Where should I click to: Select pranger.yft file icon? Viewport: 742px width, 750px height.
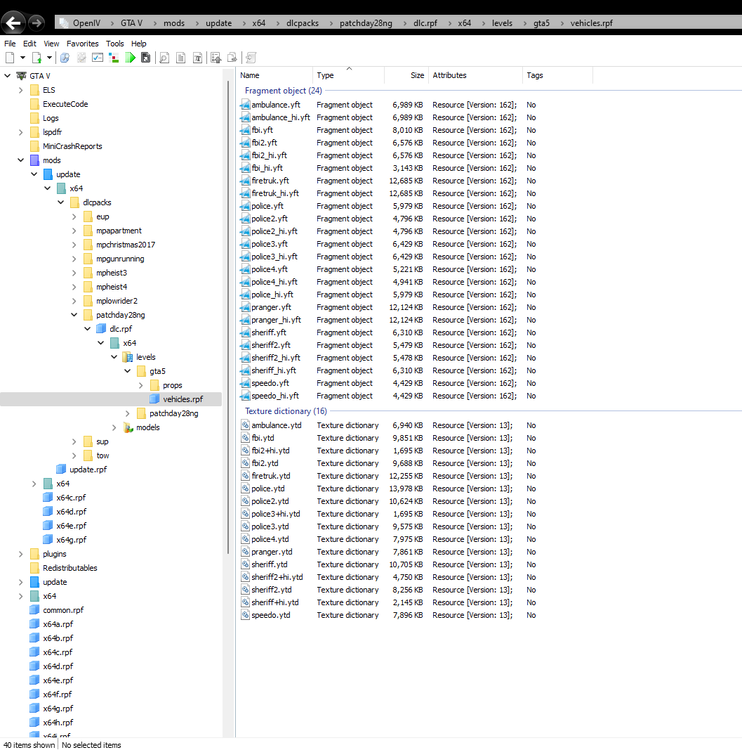[245, 307]
